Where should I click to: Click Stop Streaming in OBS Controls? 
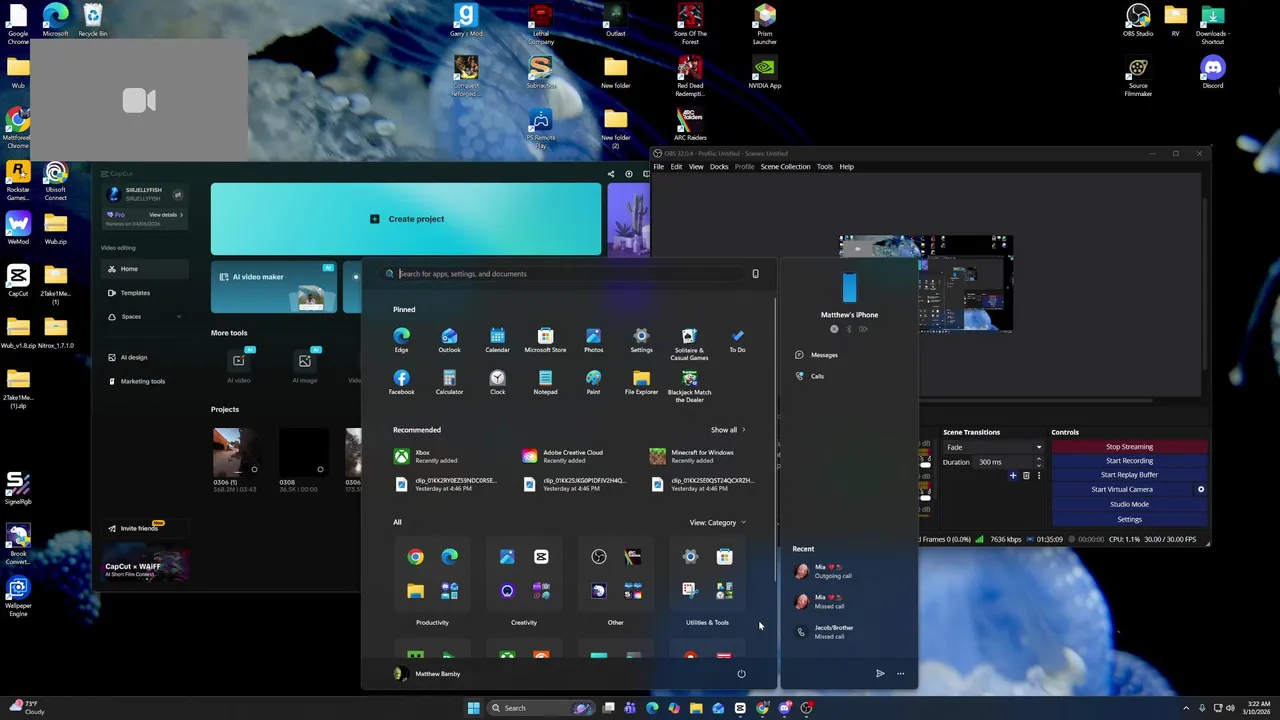point(1129,447)
